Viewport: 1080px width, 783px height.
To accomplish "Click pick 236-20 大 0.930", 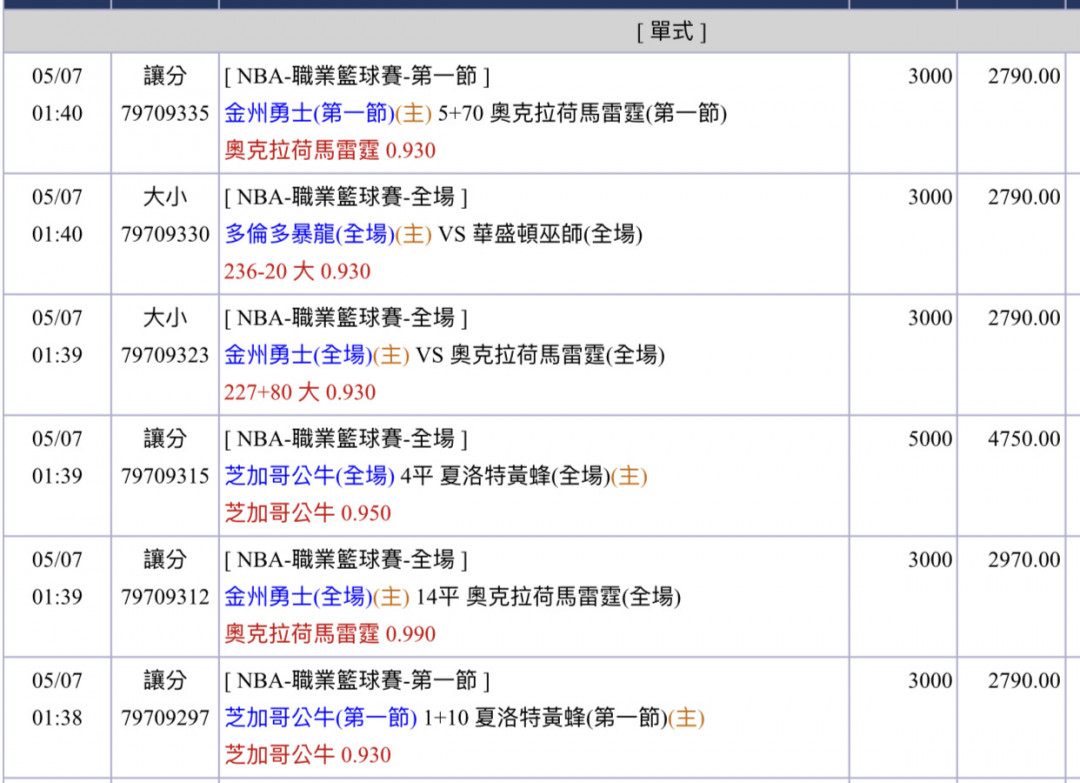I will pos(298,271).
